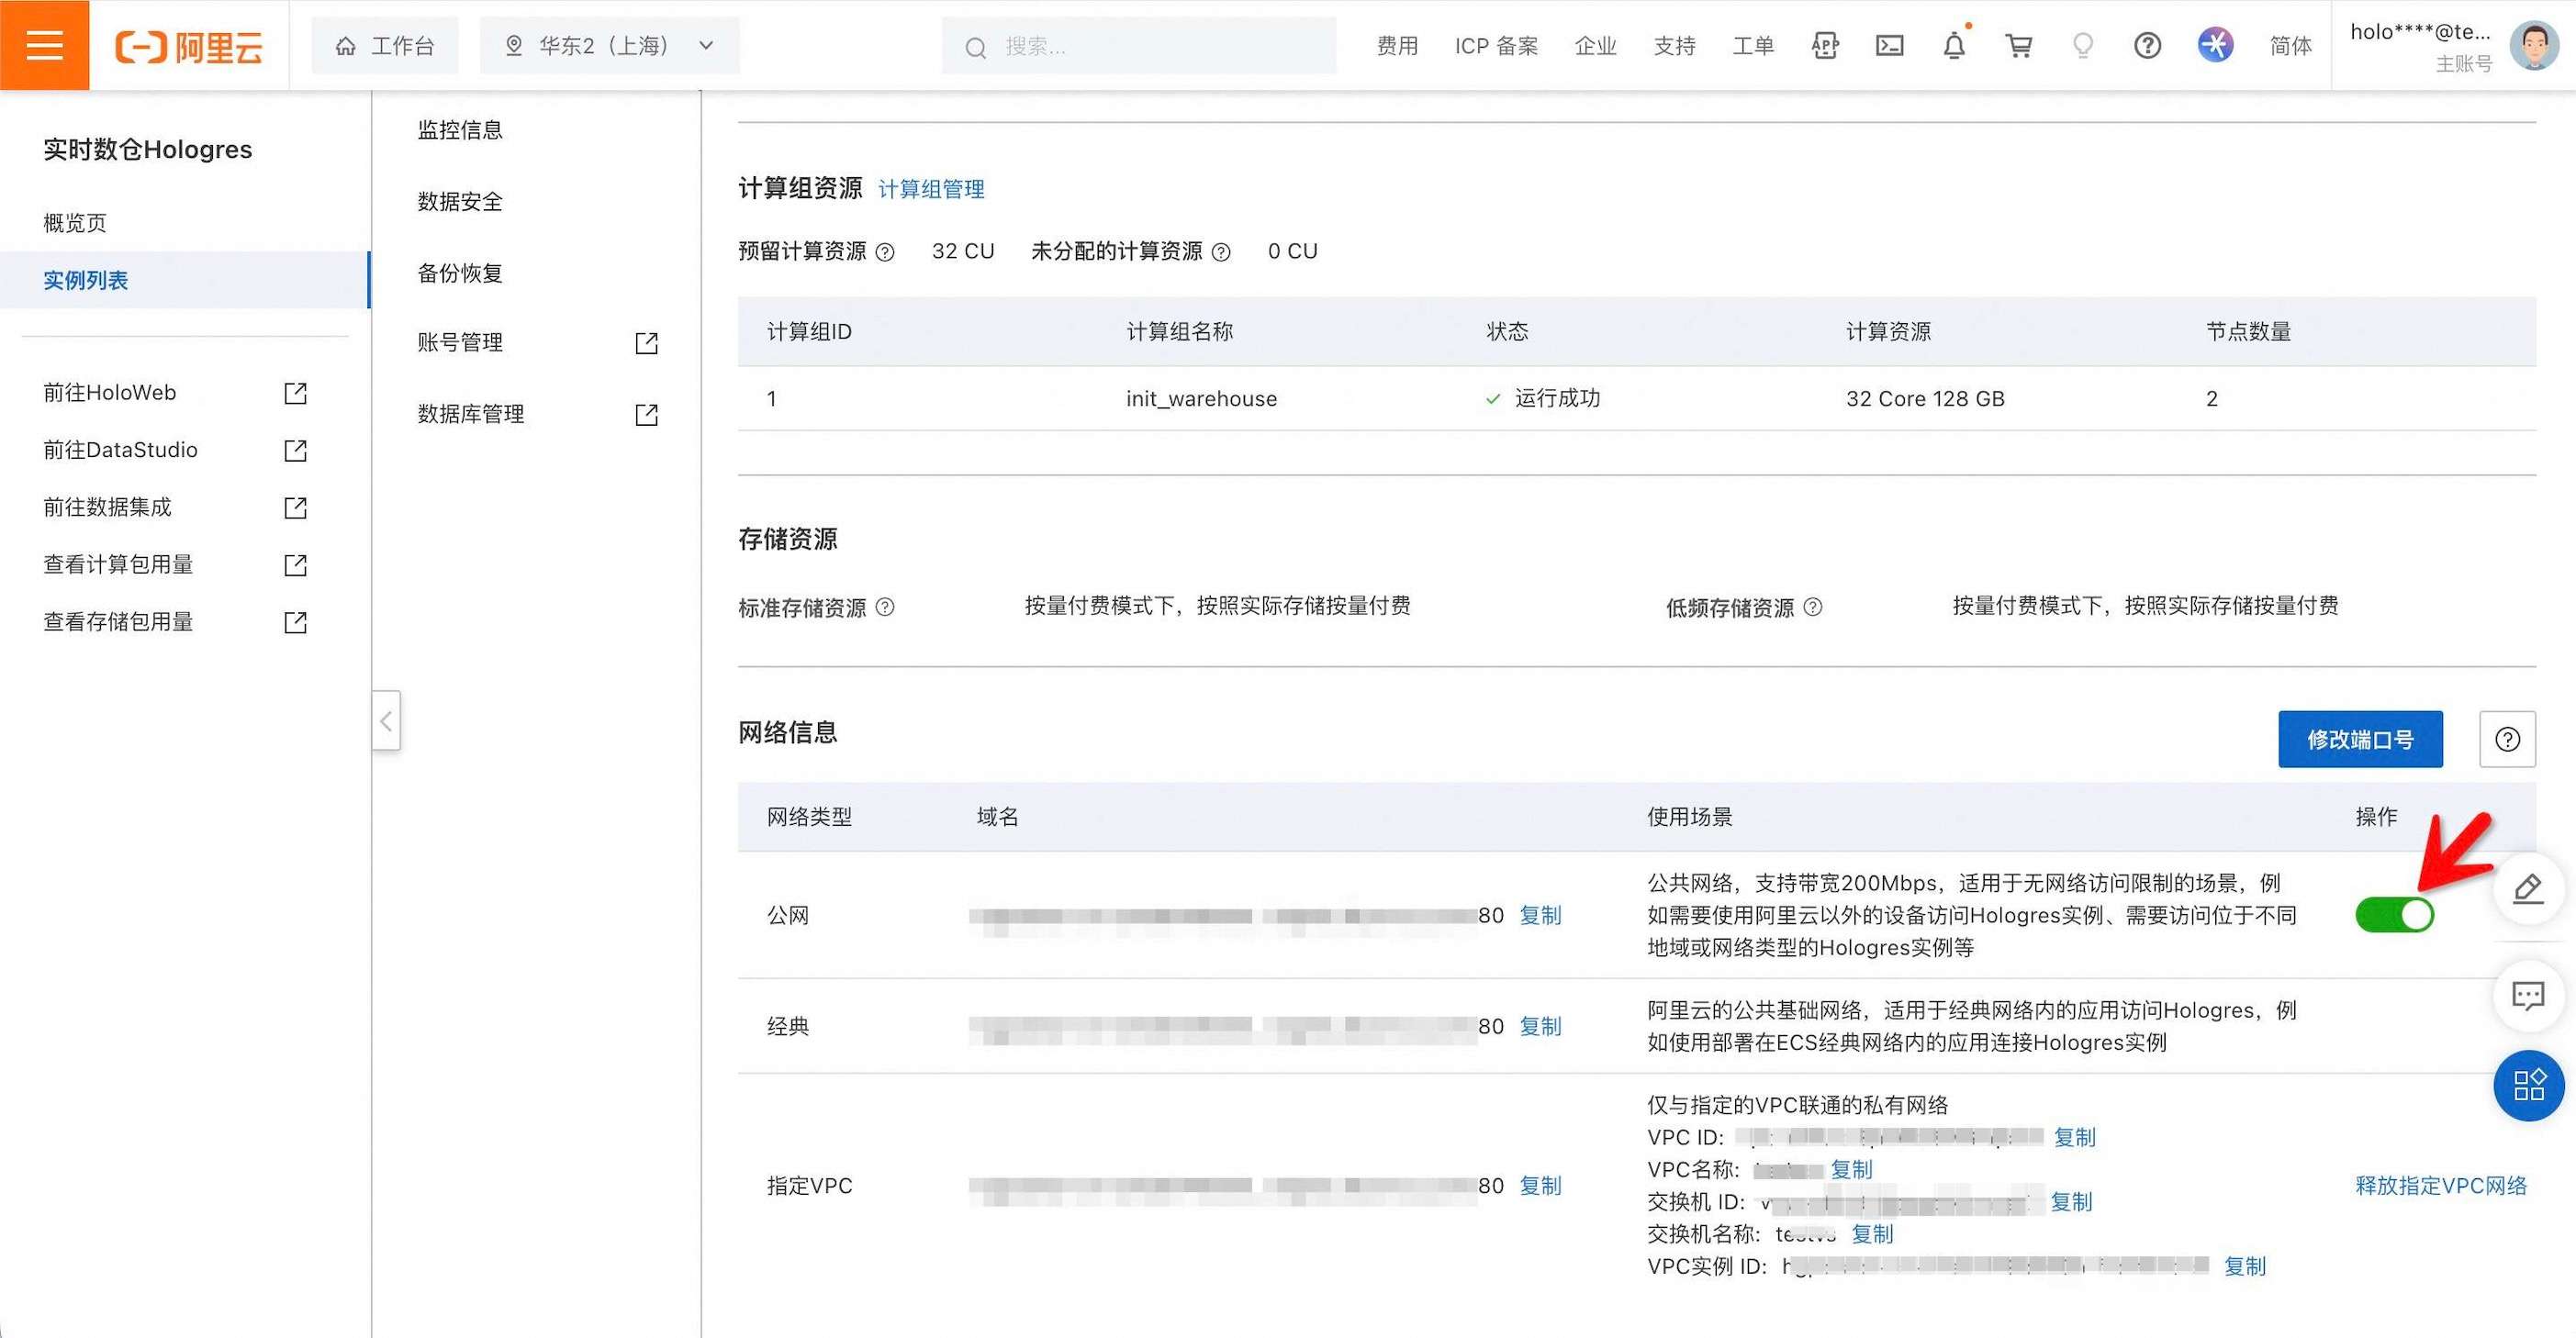Click the external link icon beside 前往数据集成

295,507
